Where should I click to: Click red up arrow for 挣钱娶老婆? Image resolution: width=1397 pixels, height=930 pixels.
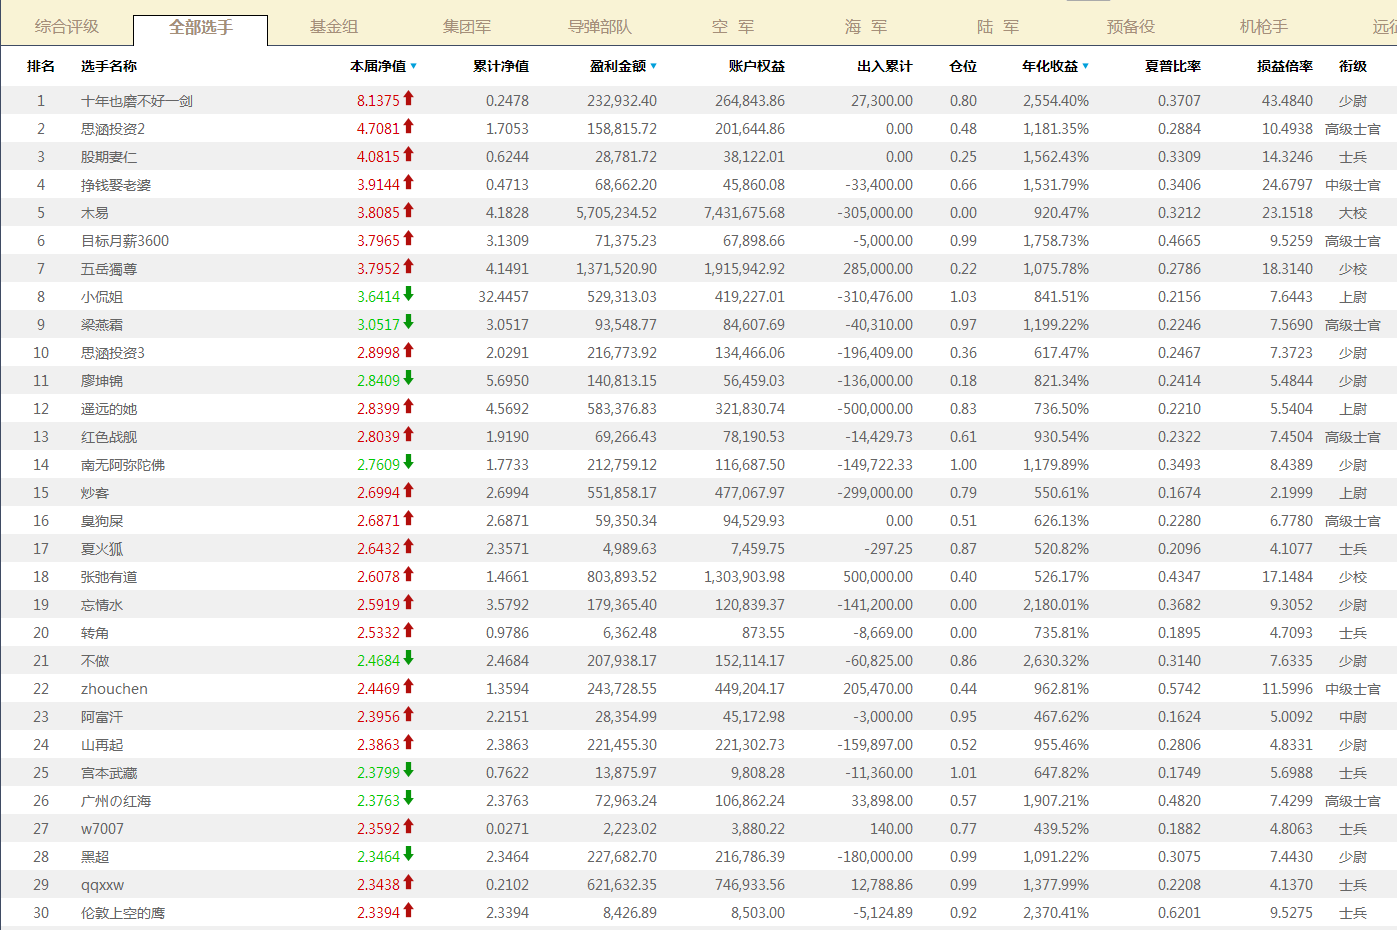[409, 182]
